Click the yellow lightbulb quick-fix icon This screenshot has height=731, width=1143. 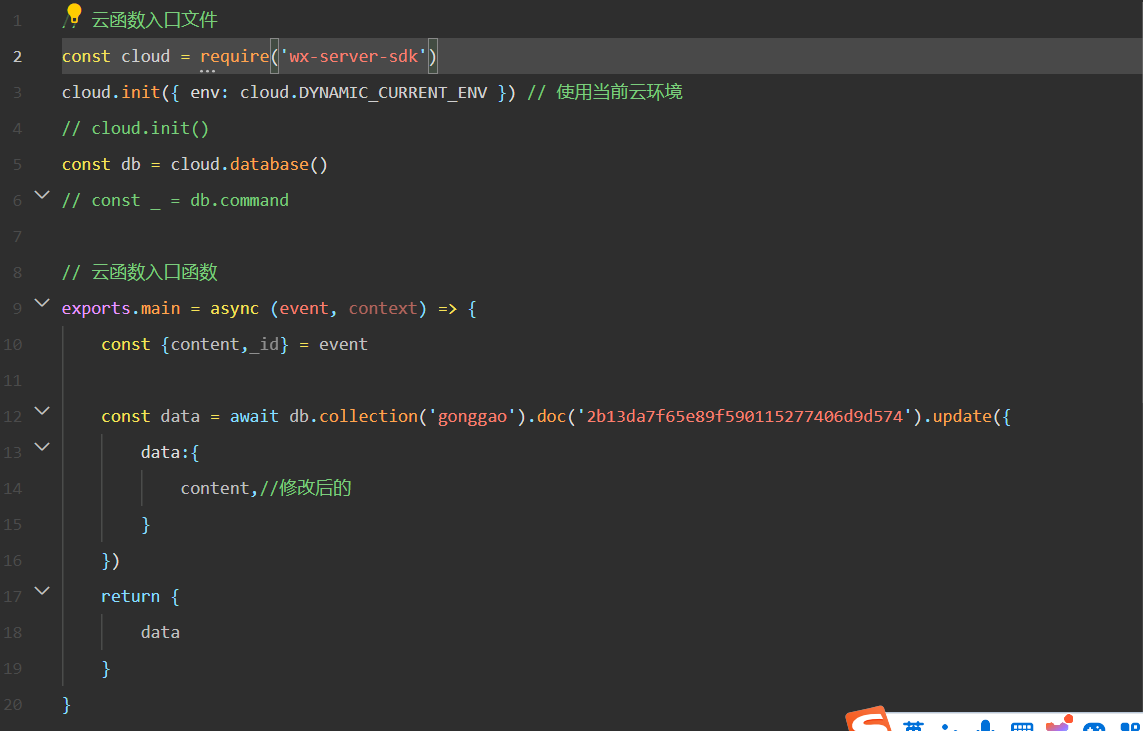click(x=74, y=13)
